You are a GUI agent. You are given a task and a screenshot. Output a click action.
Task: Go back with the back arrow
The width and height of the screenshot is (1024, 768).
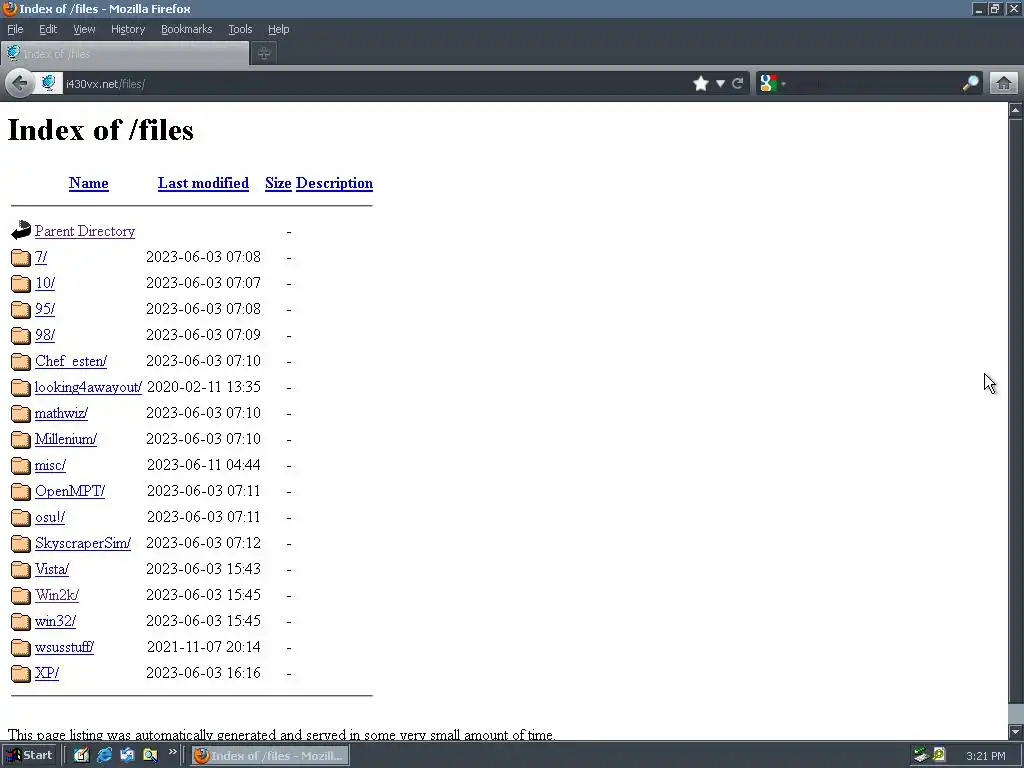pyautogui.click(x=20, y=84)
